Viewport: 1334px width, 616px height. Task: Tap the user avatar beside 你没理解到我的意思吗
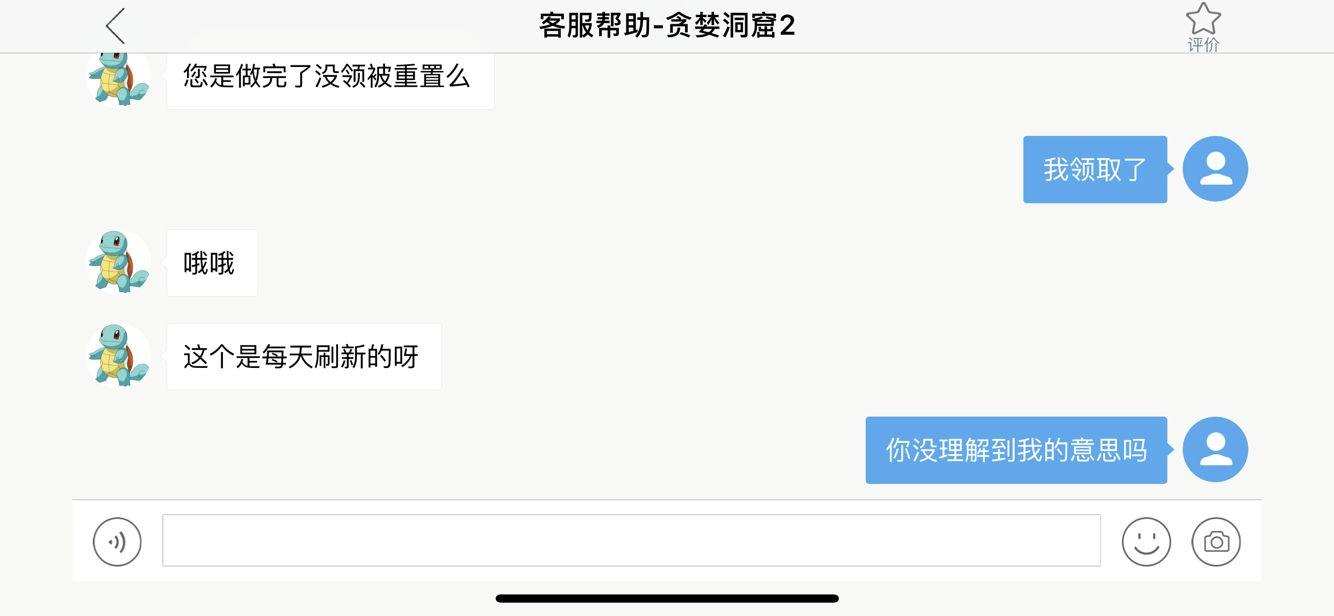1215,450
